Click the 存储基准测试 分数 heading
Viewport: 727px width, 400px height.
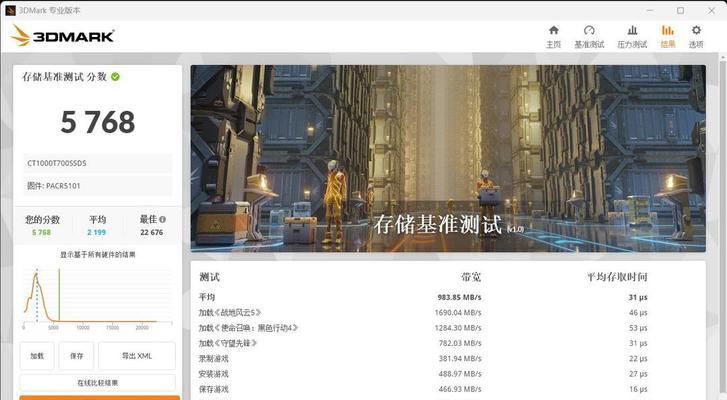[64, 77]
